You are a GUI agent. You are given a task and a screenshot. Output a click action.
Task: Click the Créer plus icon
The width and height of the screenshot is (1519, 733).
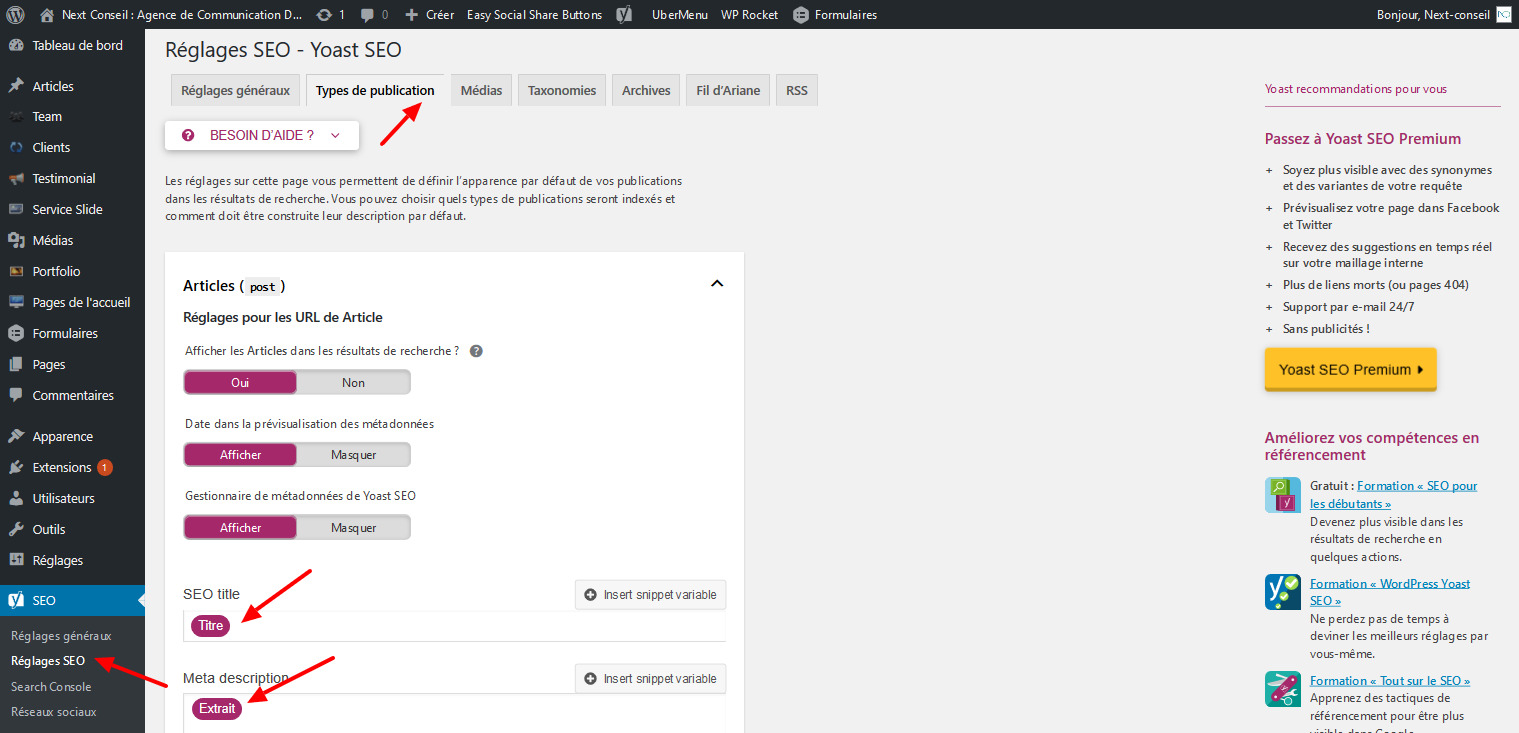click(412, 15)
